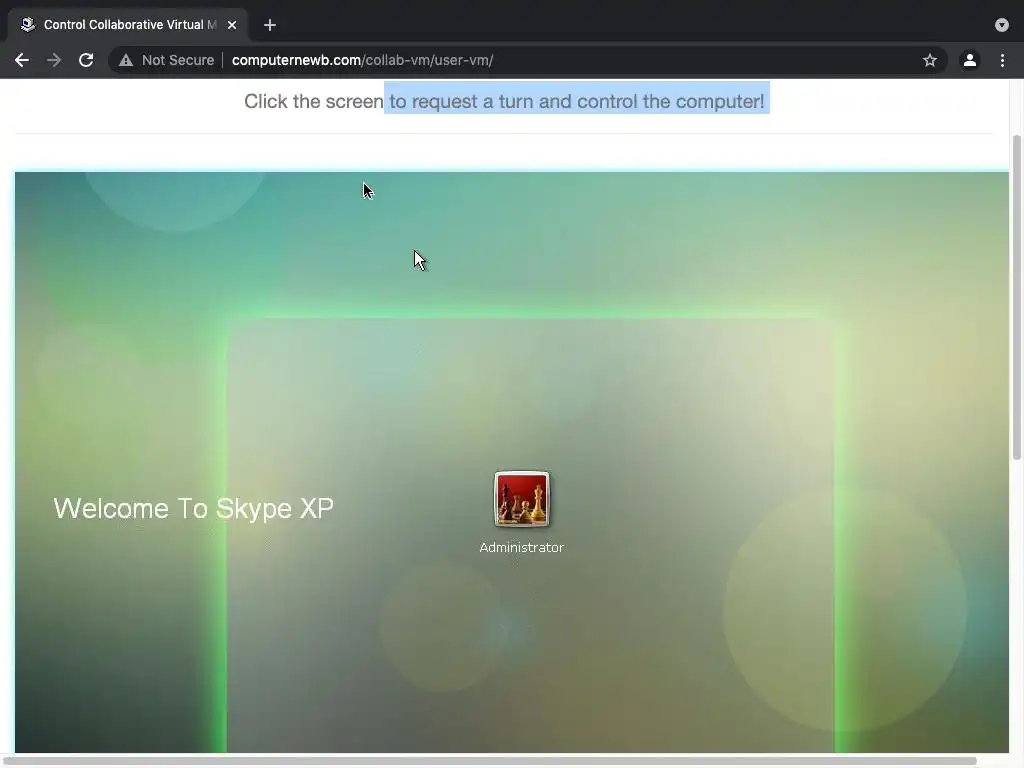The width and height of the screenshot is (1024, 768).
Task: Click the horizontal page scrollbar
Action: [x=490, y=761]
